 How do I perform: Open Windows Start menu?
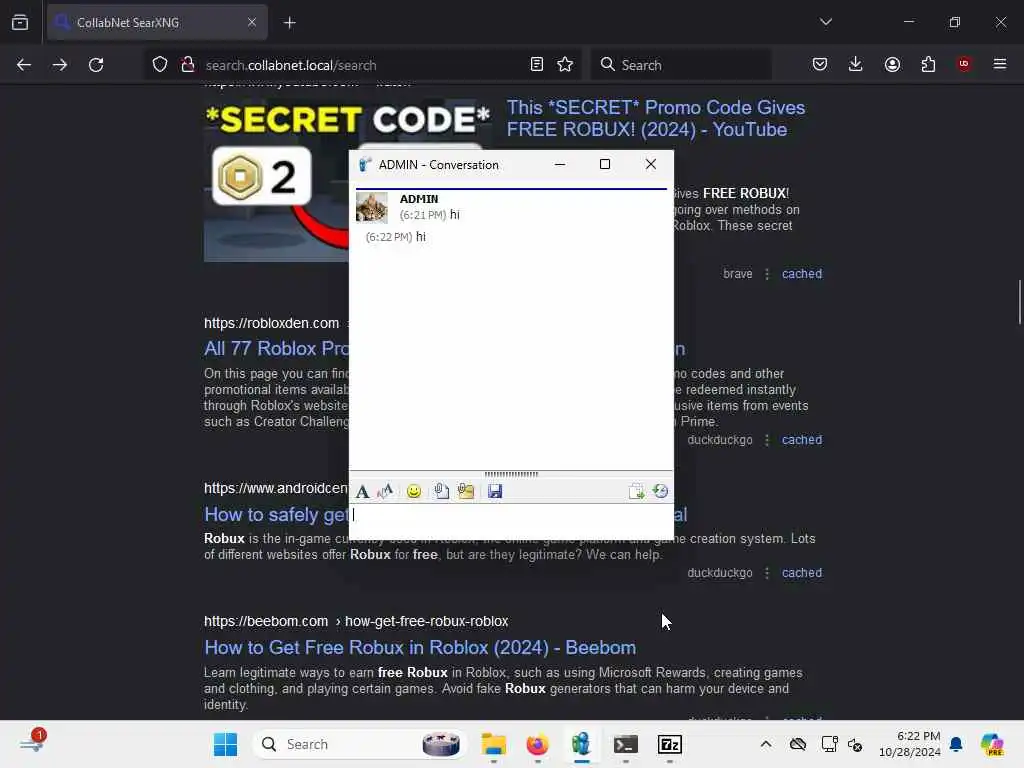click(225, 744)
